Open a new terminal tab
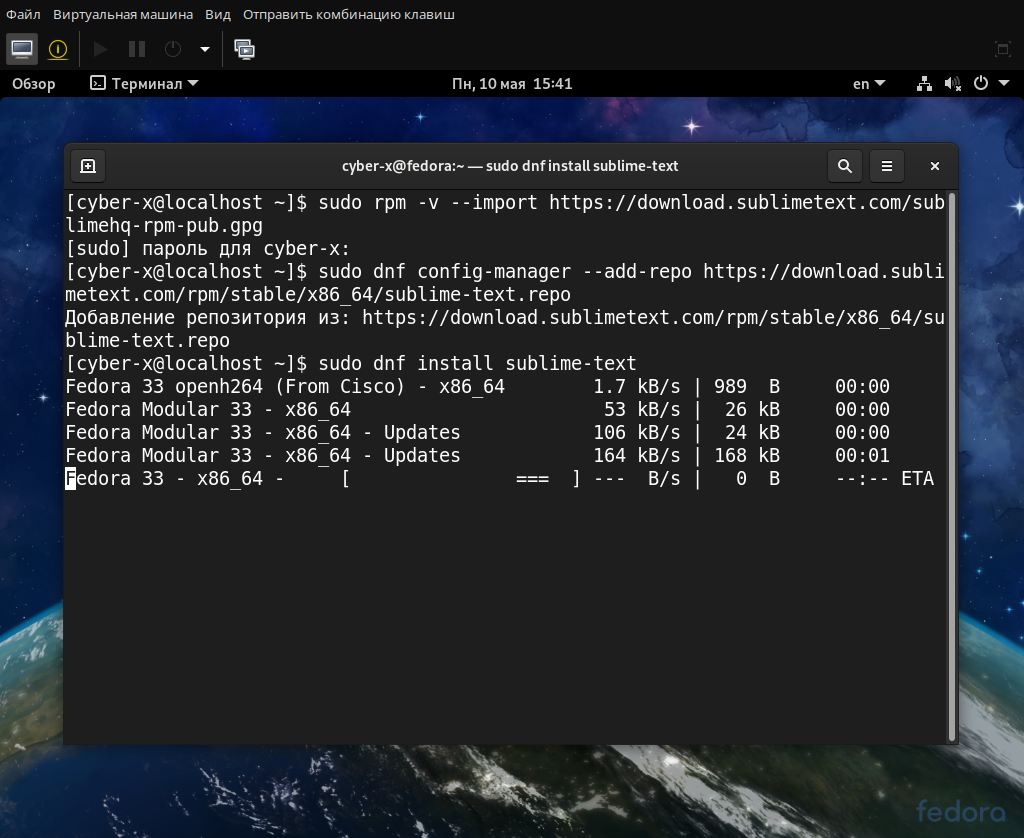 [88, 166]
